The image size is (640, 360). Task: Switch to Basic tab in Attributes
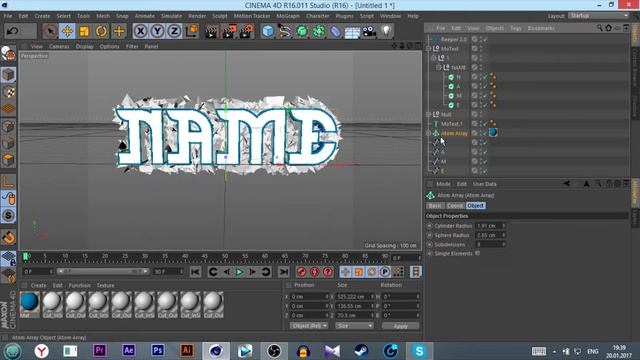point(435,206)
